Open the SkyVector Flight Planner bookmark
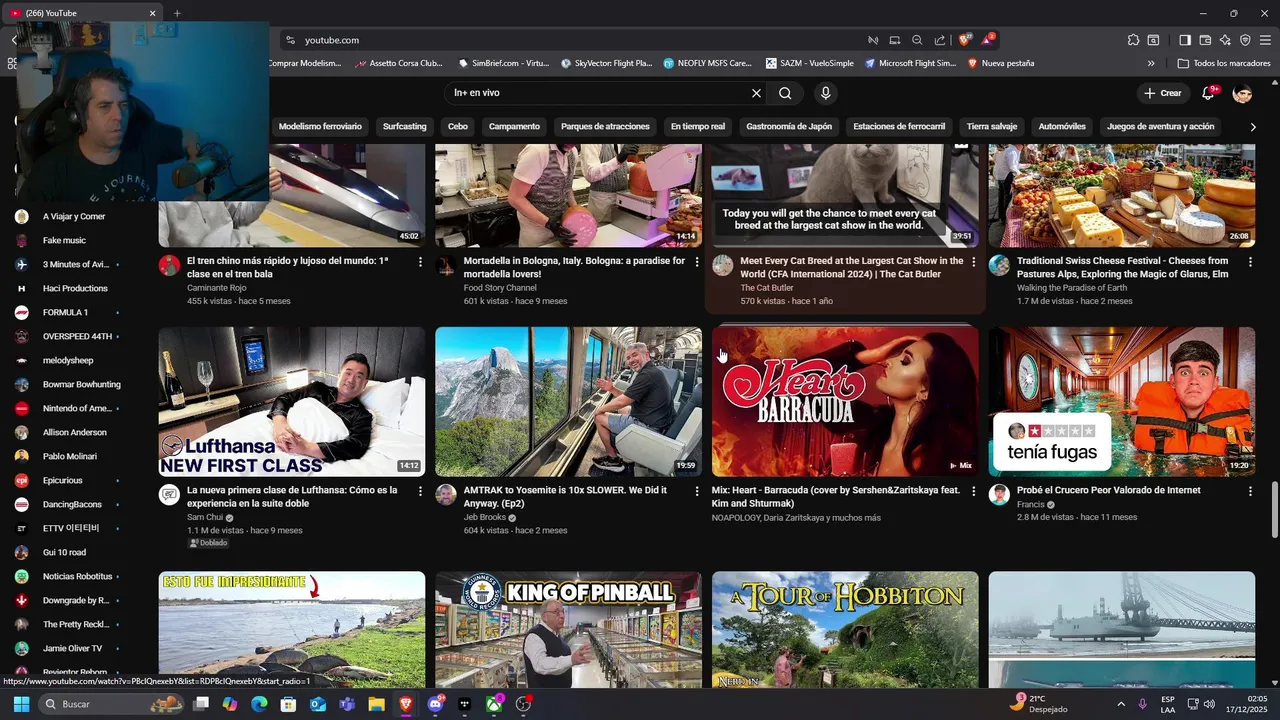Screen dimensions: 1280x720 click(606, 63)
